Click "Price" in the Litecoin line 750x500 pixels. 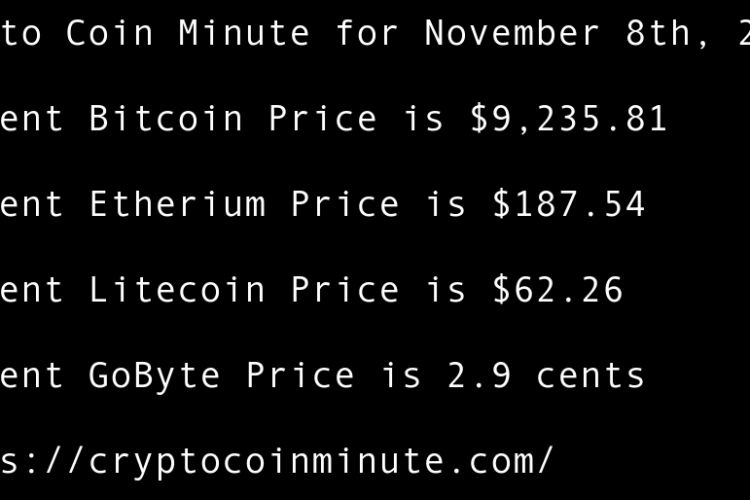[x=345, y=290]
